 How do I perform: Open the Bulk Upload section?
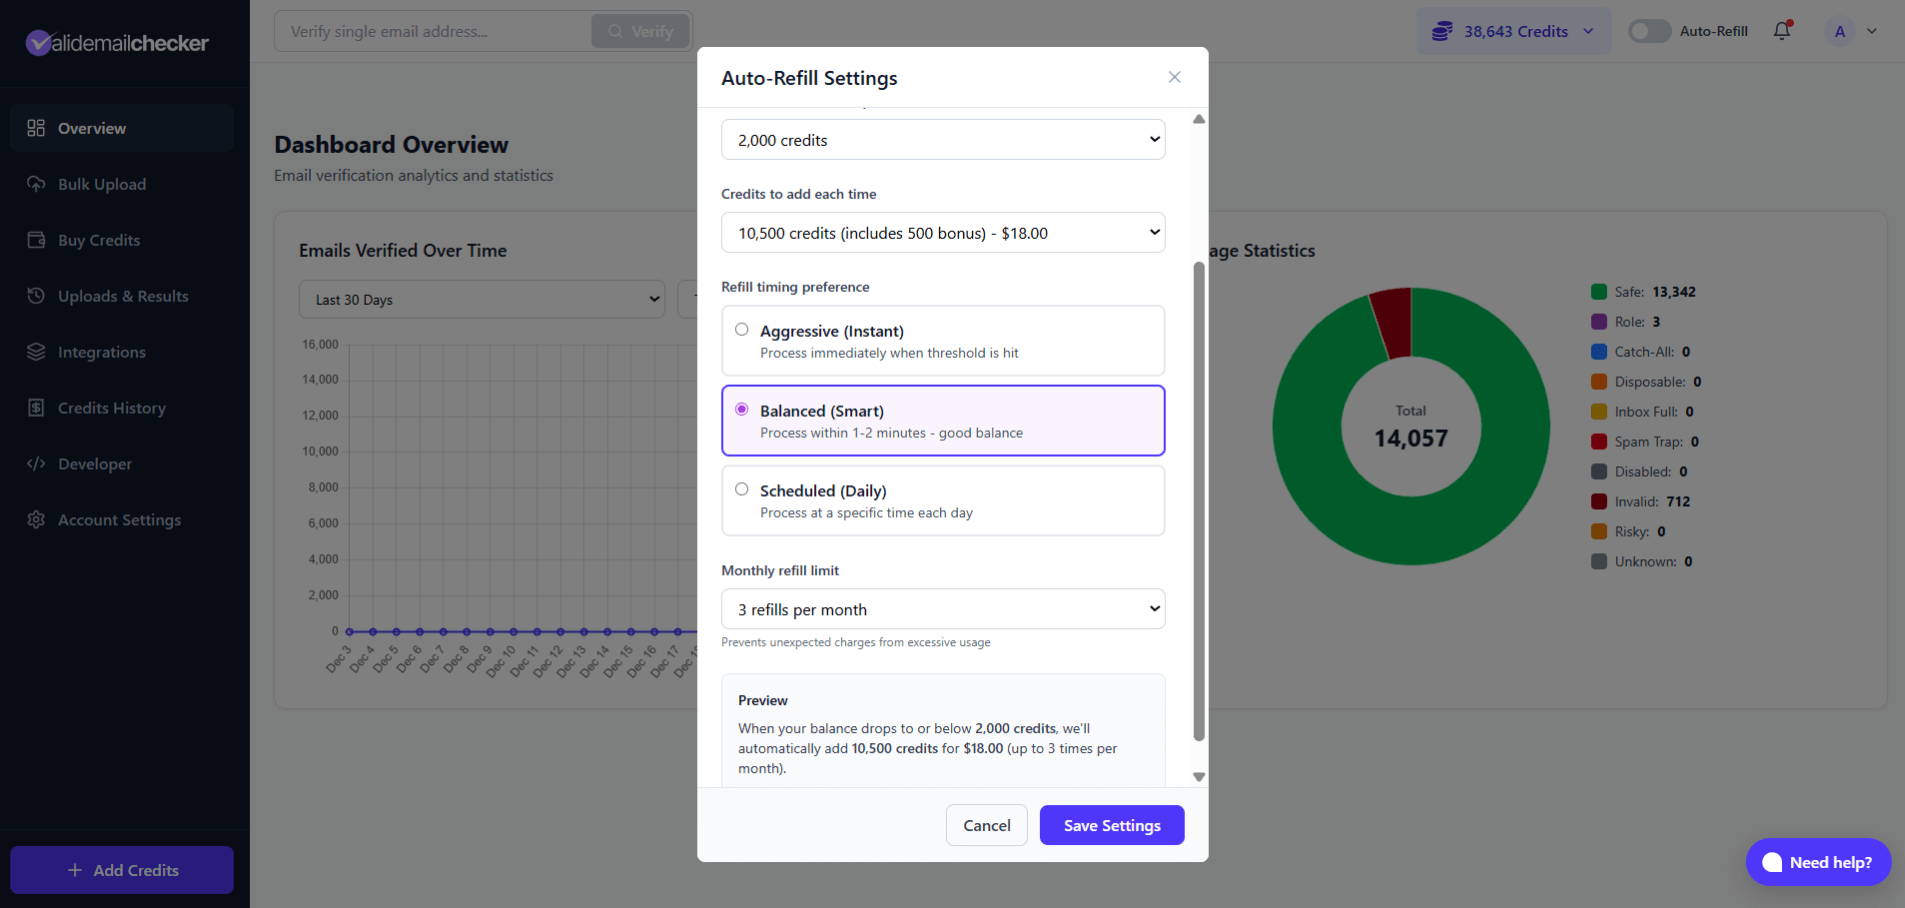coord(100,184)
